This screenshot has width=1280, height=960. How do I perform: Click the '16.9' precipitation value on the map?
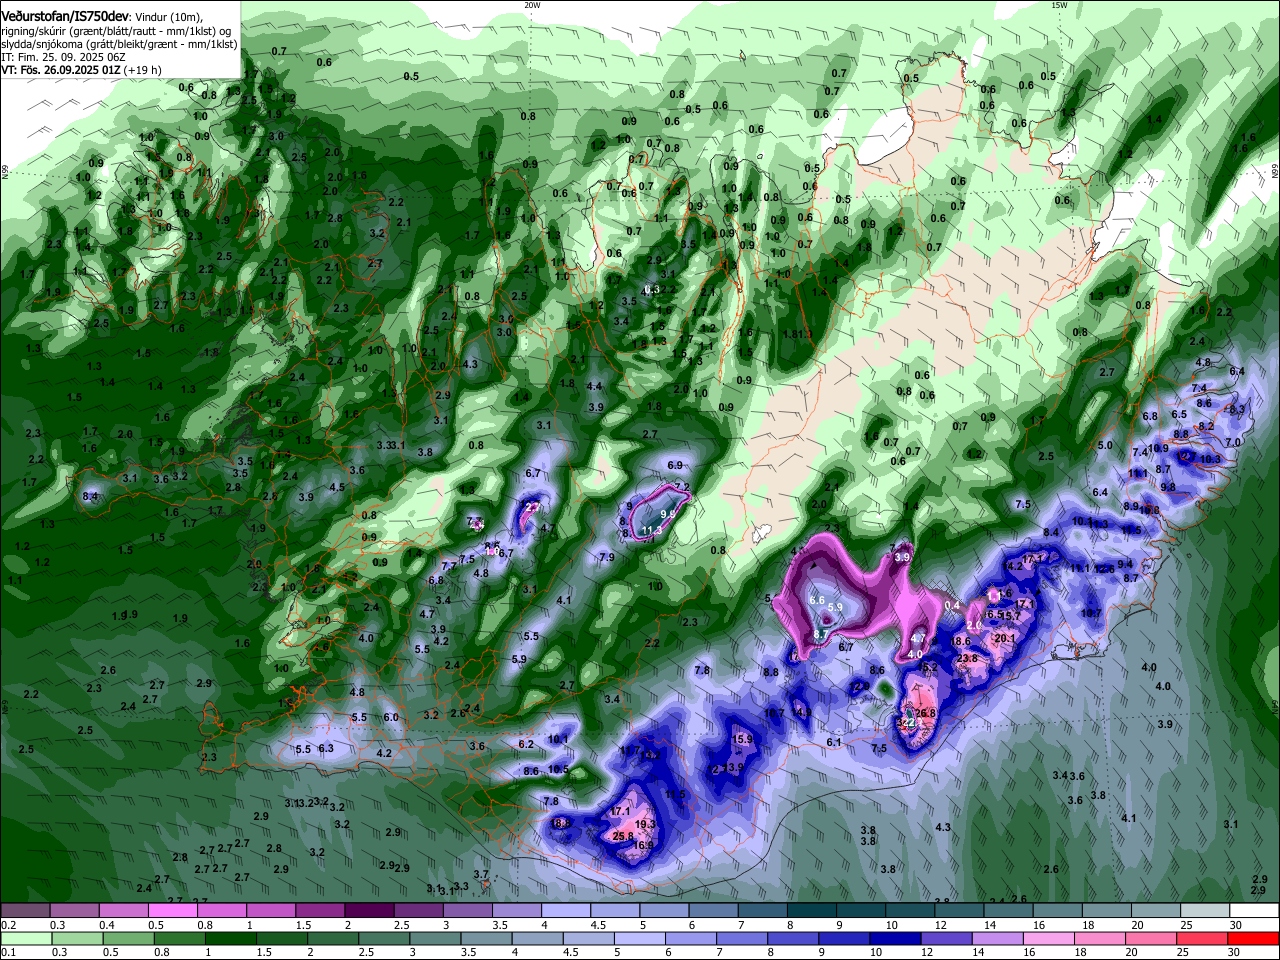pos(644,846)
